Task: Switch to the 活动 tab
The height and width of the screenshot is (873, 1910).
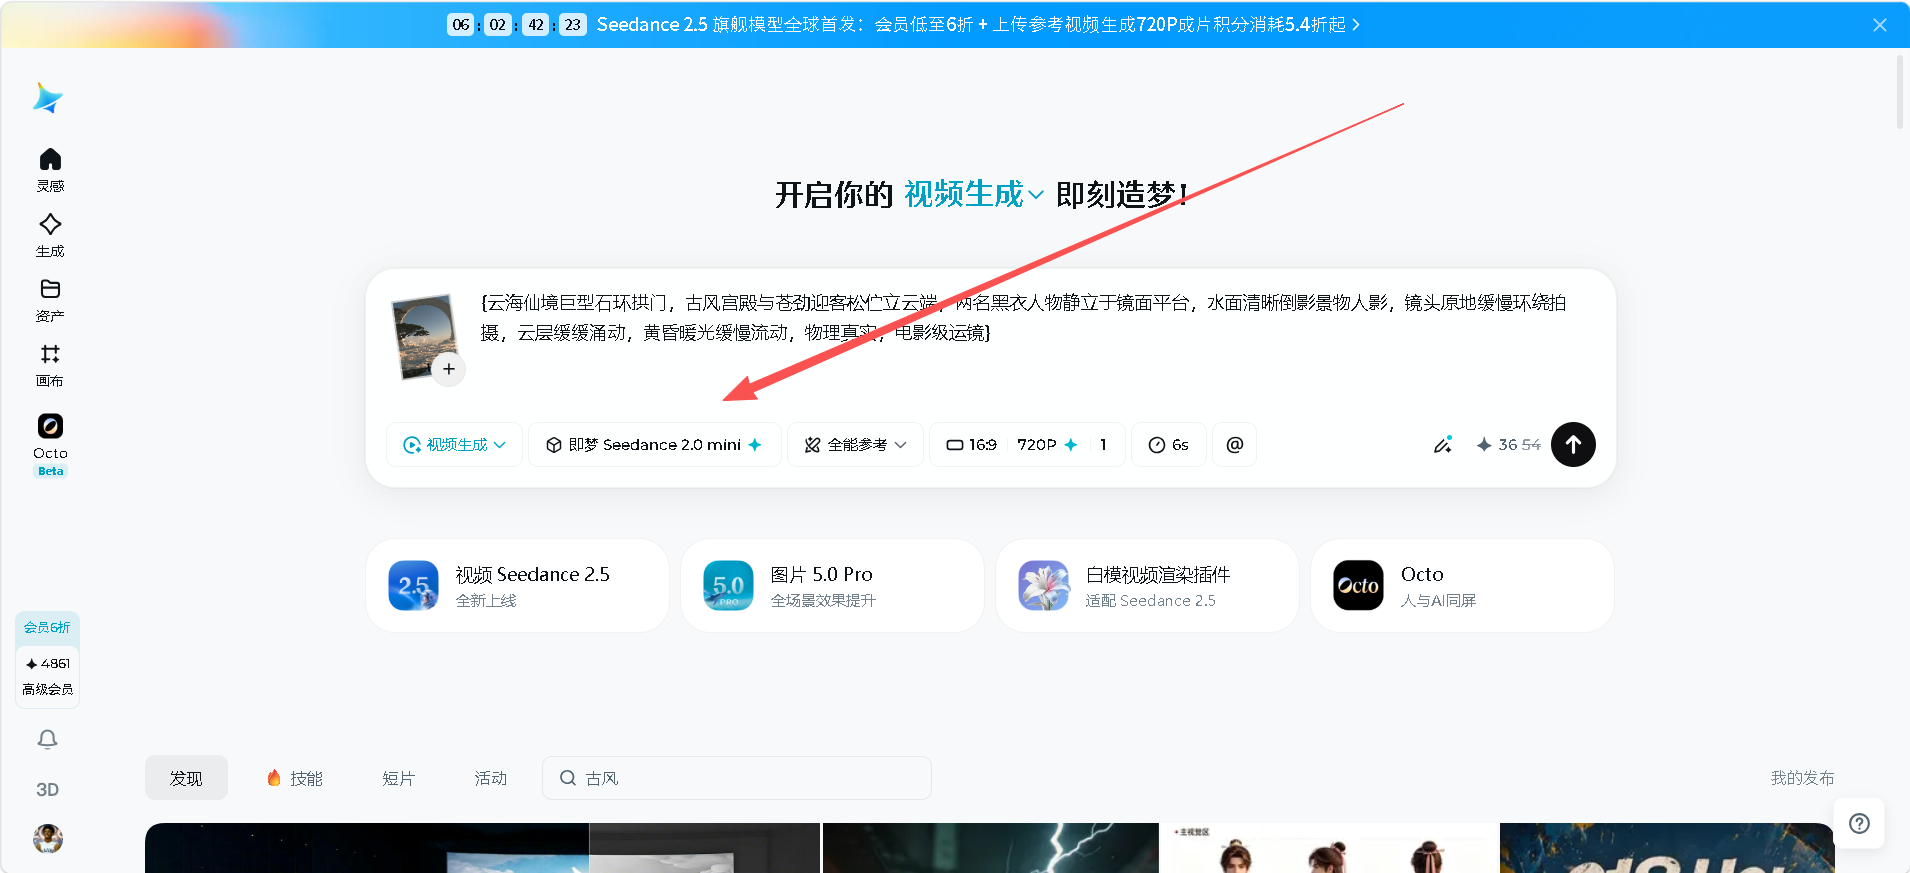Action: pos(490,778)
